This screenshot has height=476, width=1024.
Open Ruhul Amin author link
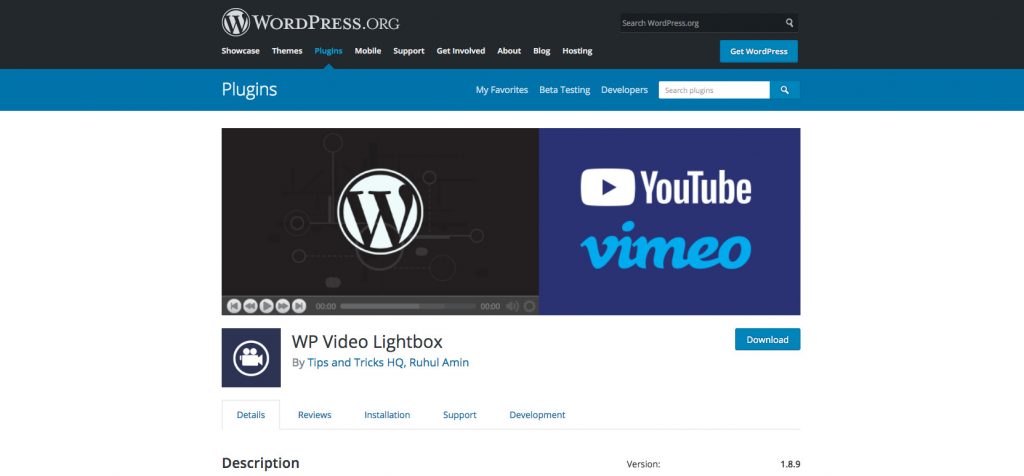coord(439,362)
